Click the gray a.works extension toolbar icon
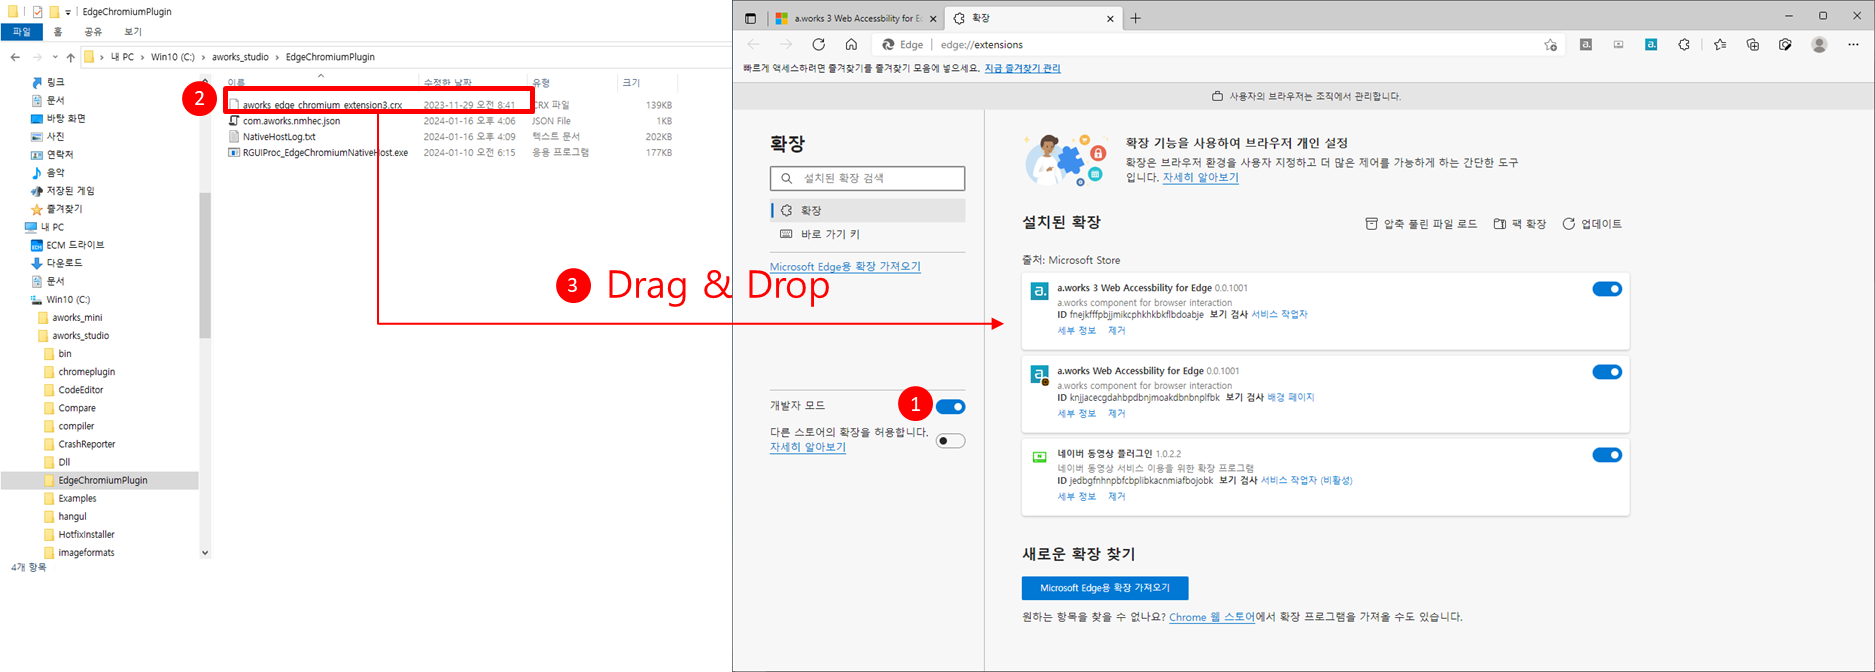Viewport: 1875px width, 672px height. coord(1586,45)
